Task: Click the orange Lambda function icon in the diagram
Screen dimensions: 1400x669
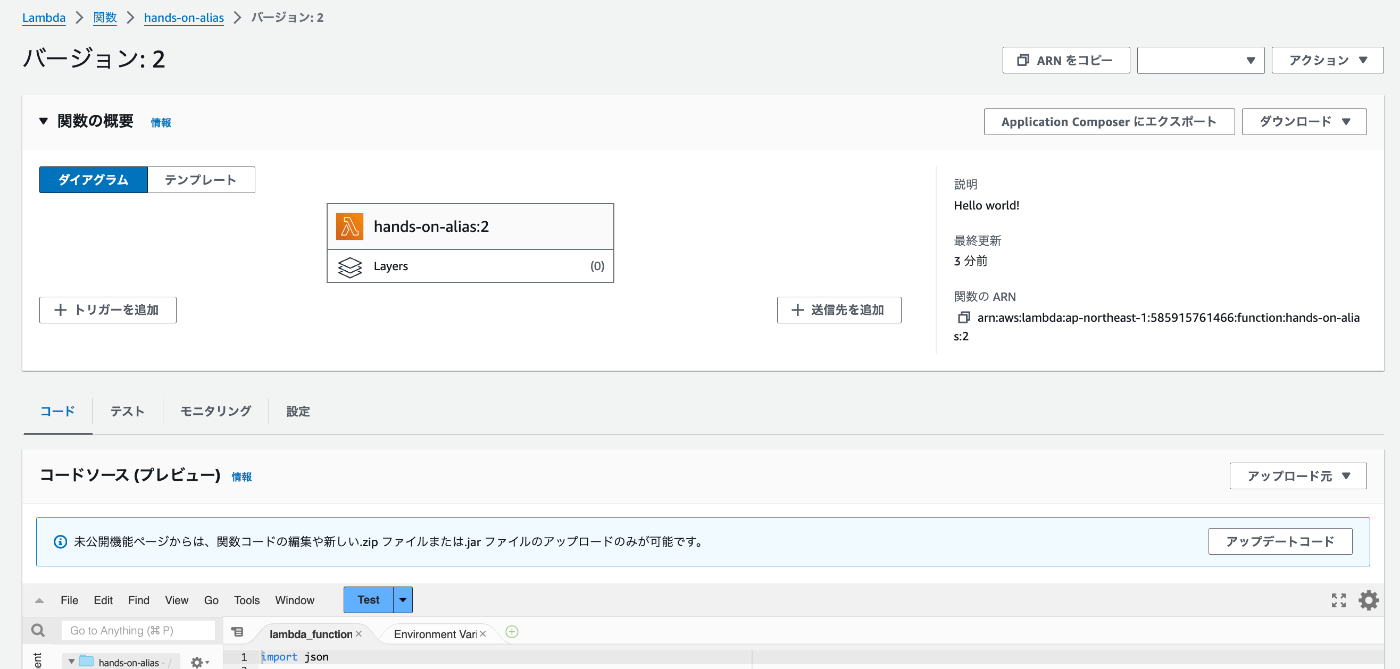Action: pos(349,226)
